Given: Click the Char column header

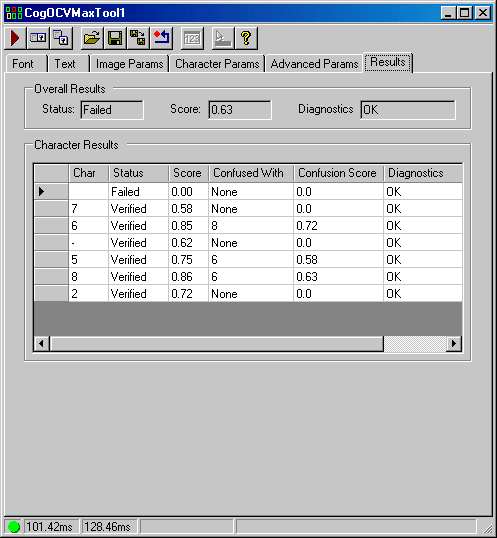Looking at the screenshot, I should (88, 173).
